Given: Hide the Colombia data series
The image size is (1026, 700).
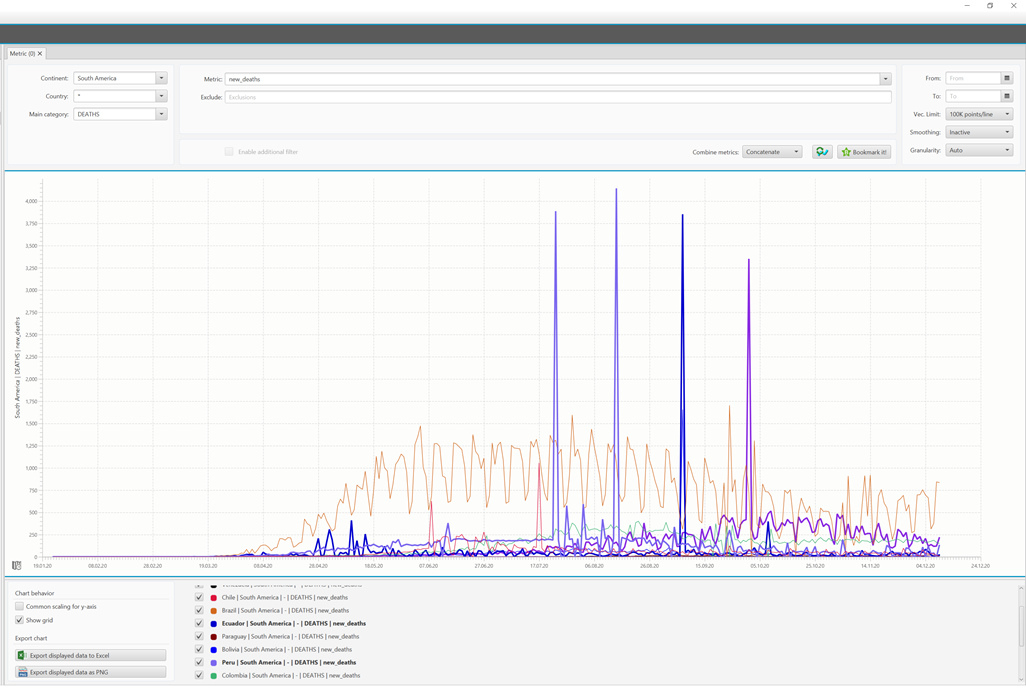Looking at the screenshot, I should (199, 675).
